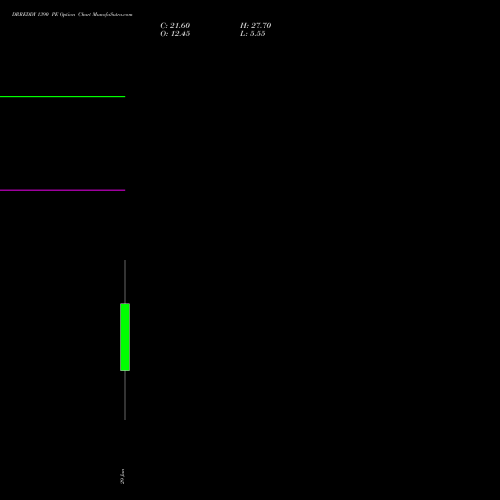Select the green candlestick body

tap(125, 337)
